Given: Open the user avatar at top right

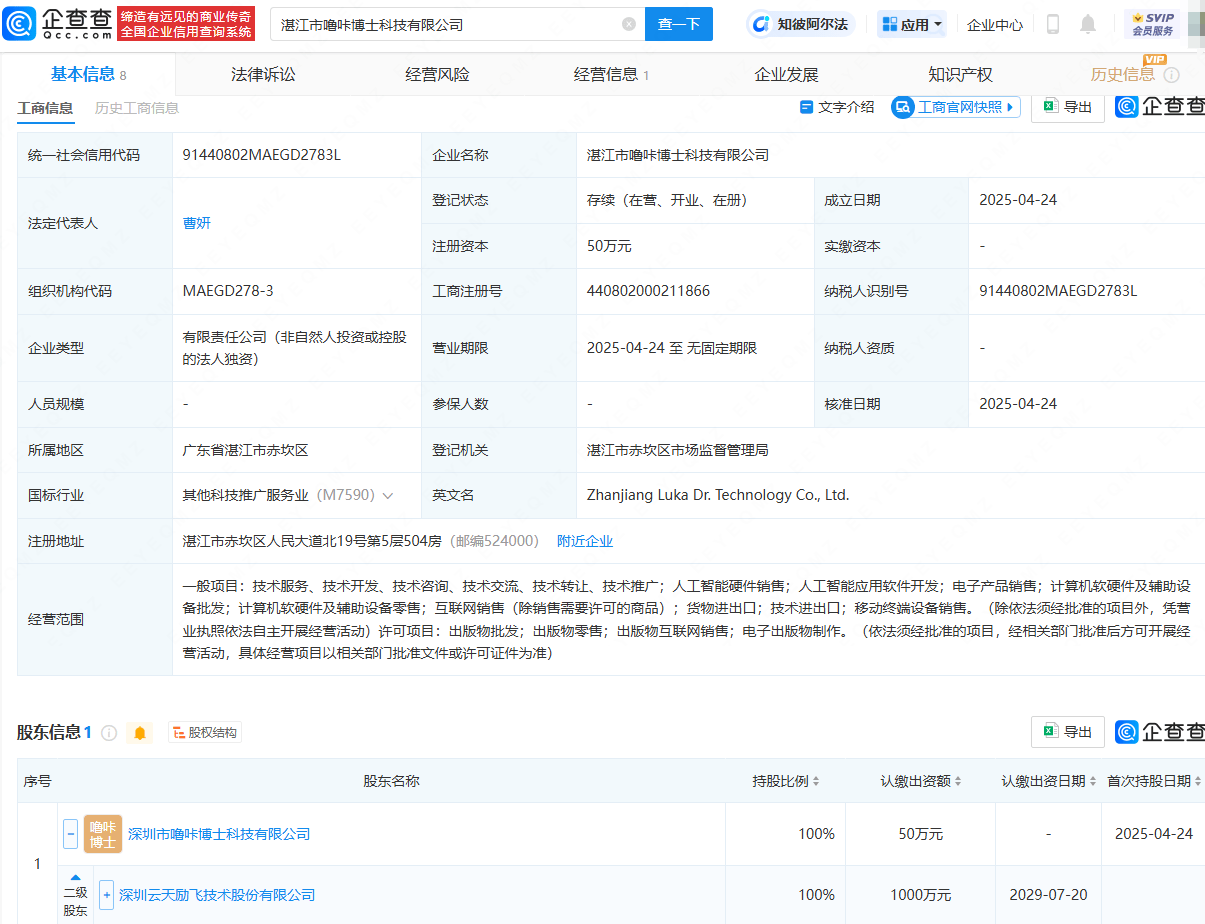Looking at the screenshot, I should (1196, 24).
